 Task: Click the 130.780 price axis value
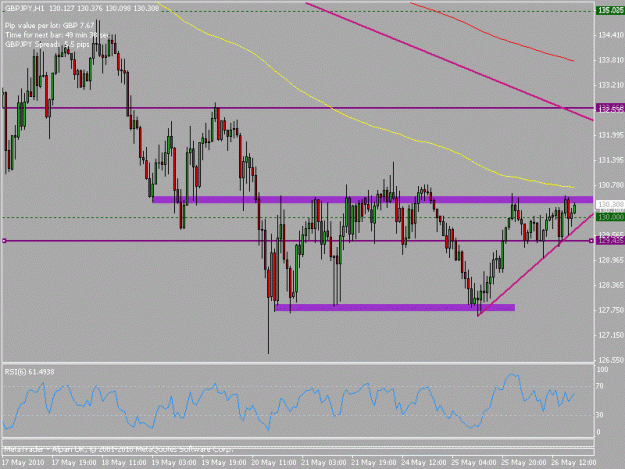[609, 185]
